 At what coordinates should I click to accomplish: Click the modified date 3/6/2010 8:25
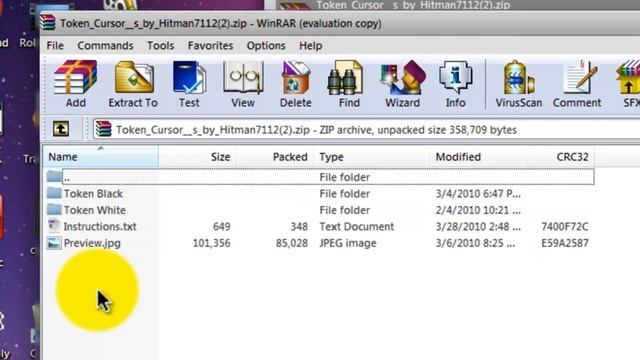pyautogui.click(x=475, y=243)
